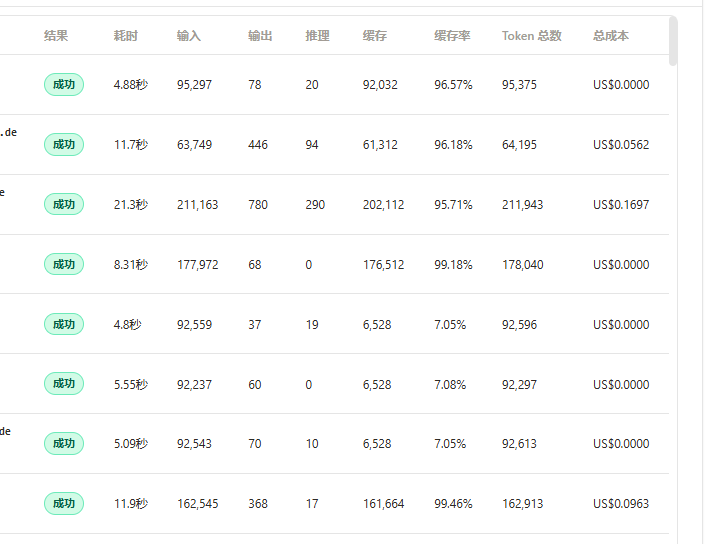Click the Token 总数 column header
This screenshot has height=544, width=710.
pos(532,36)
